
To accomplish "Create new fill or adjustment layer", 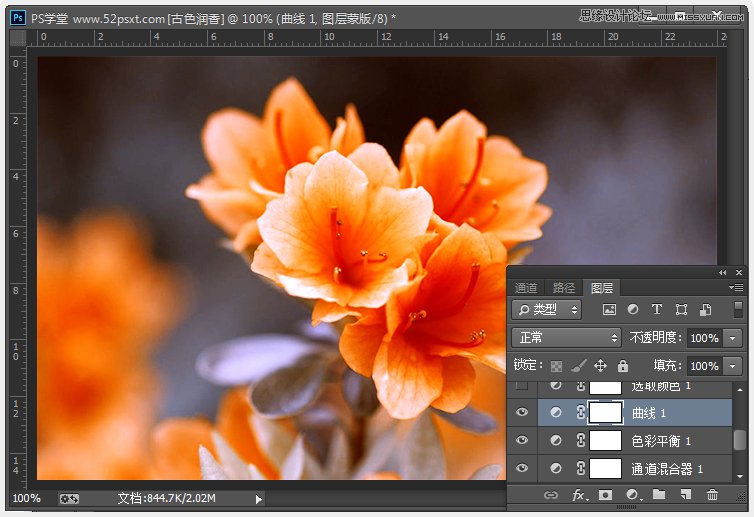I will click(x=633, y=495).
